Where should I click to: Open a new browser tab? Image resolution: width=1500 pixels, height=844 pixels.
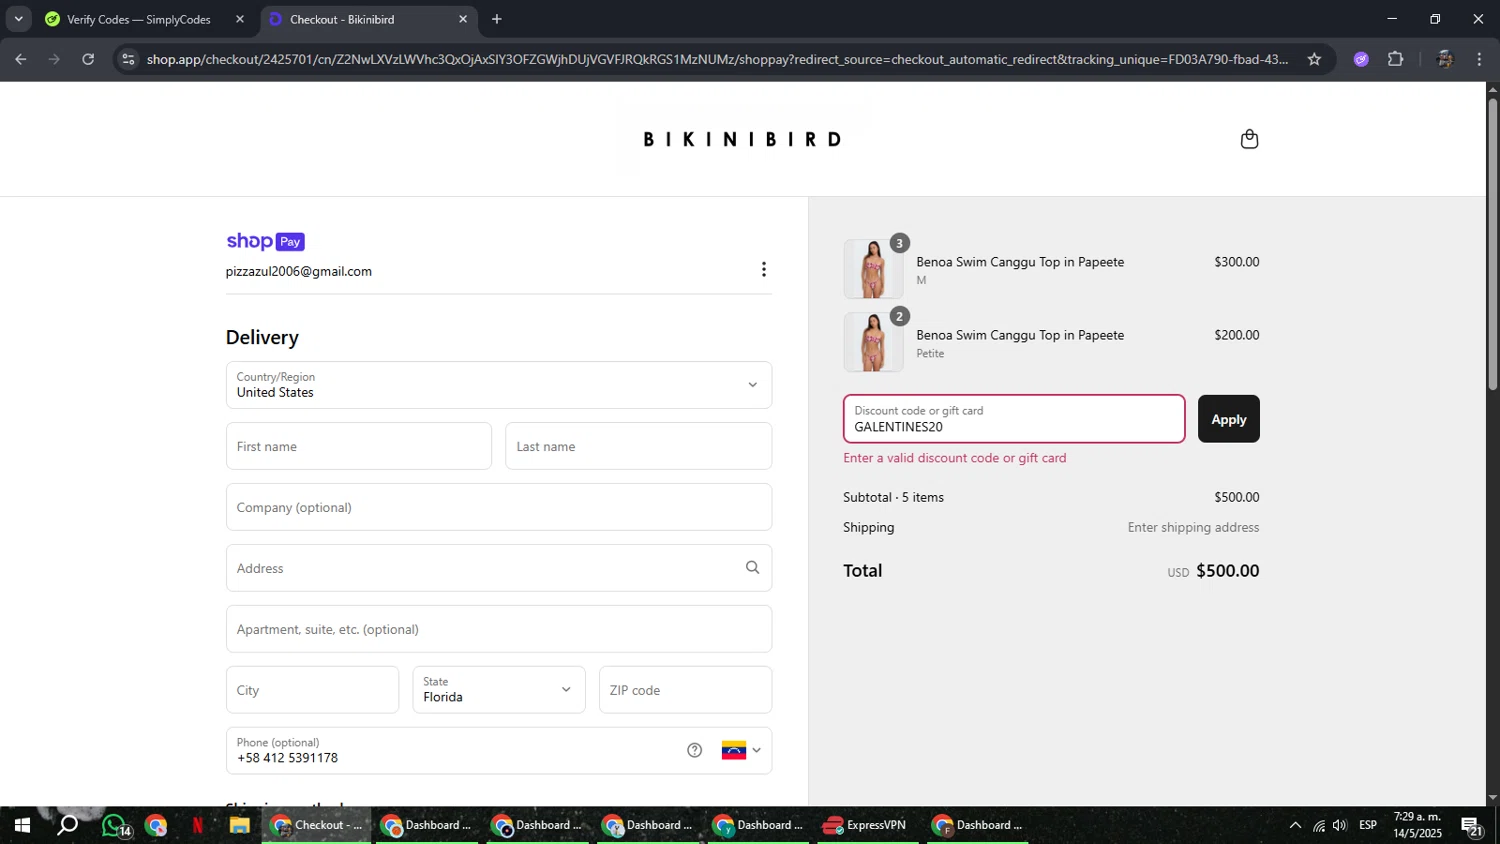pos(497,19)
